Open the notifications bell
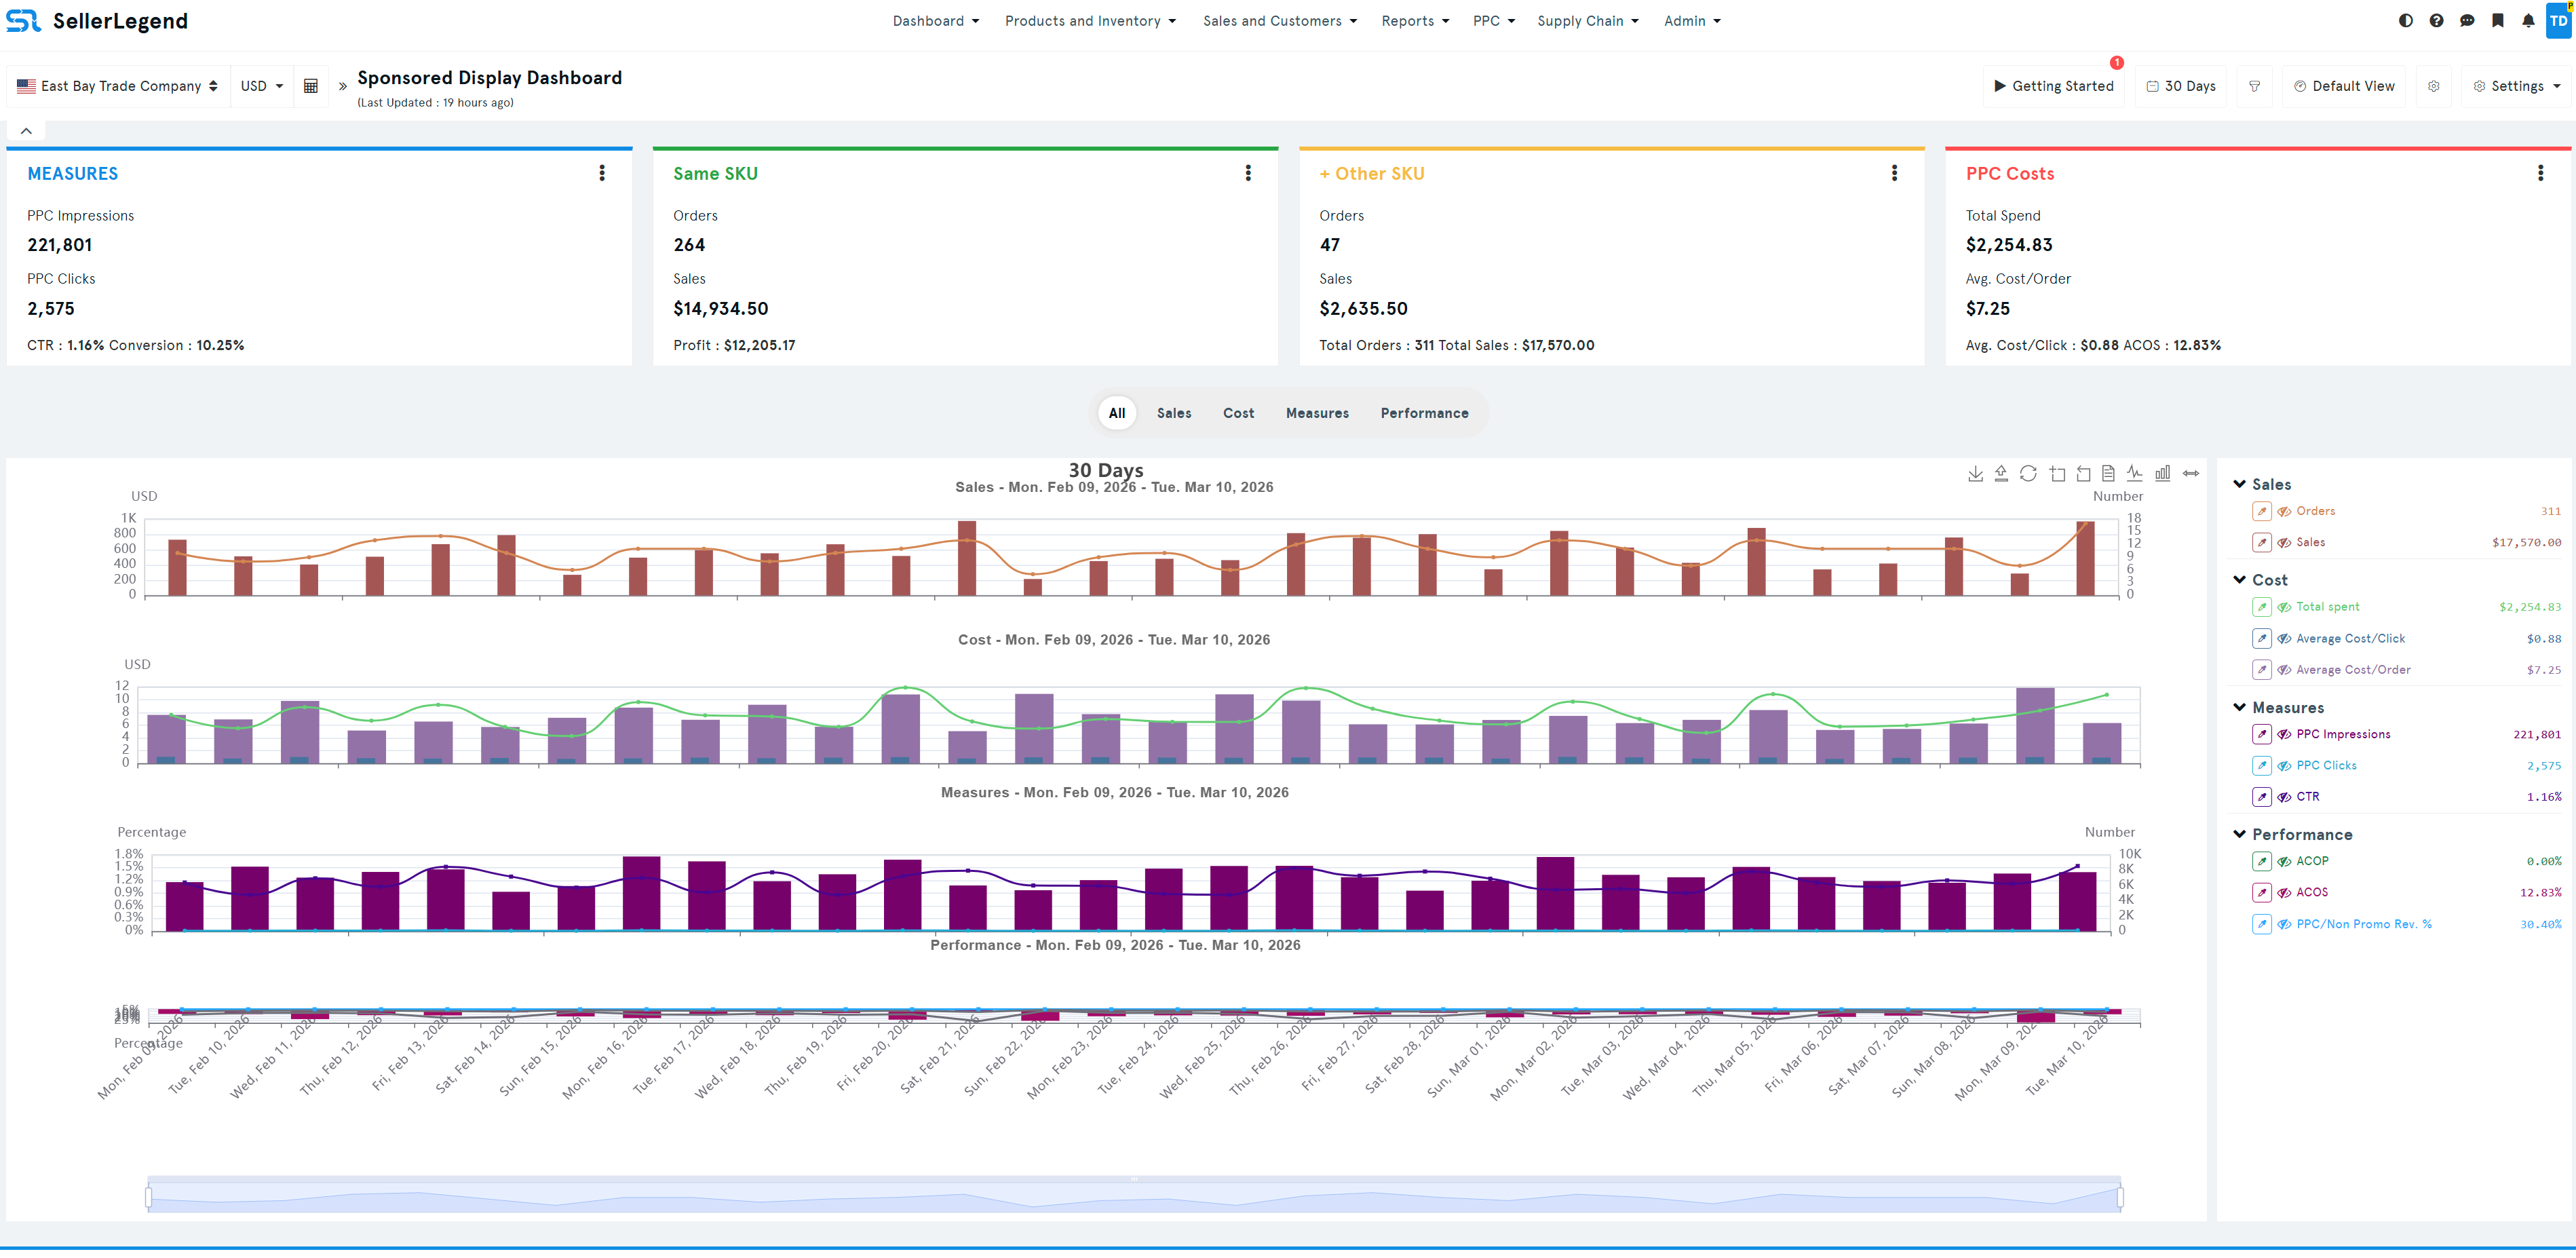 click(x=2528, y=20)
